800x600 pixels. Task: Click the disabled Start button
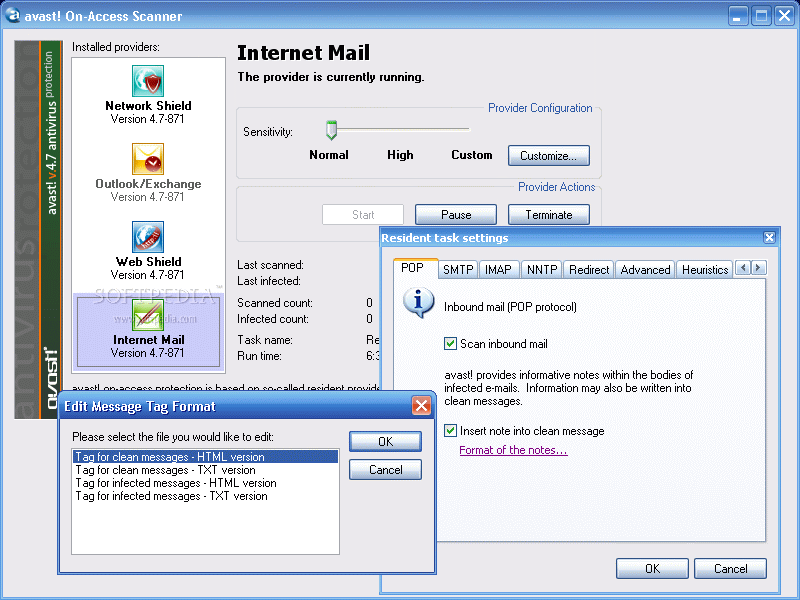[363, 215]
